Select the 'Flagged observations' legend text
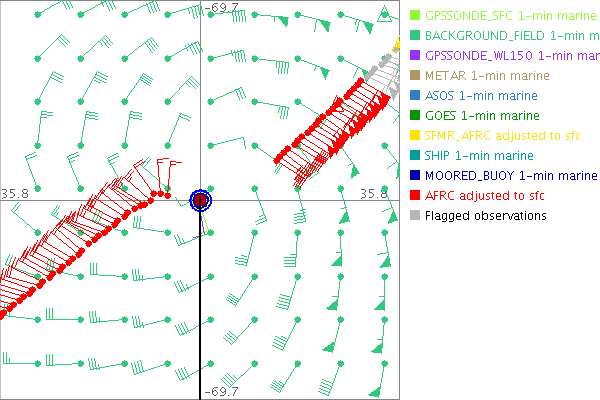This screenshot has height=400, width=600. [x=486, y=216]
